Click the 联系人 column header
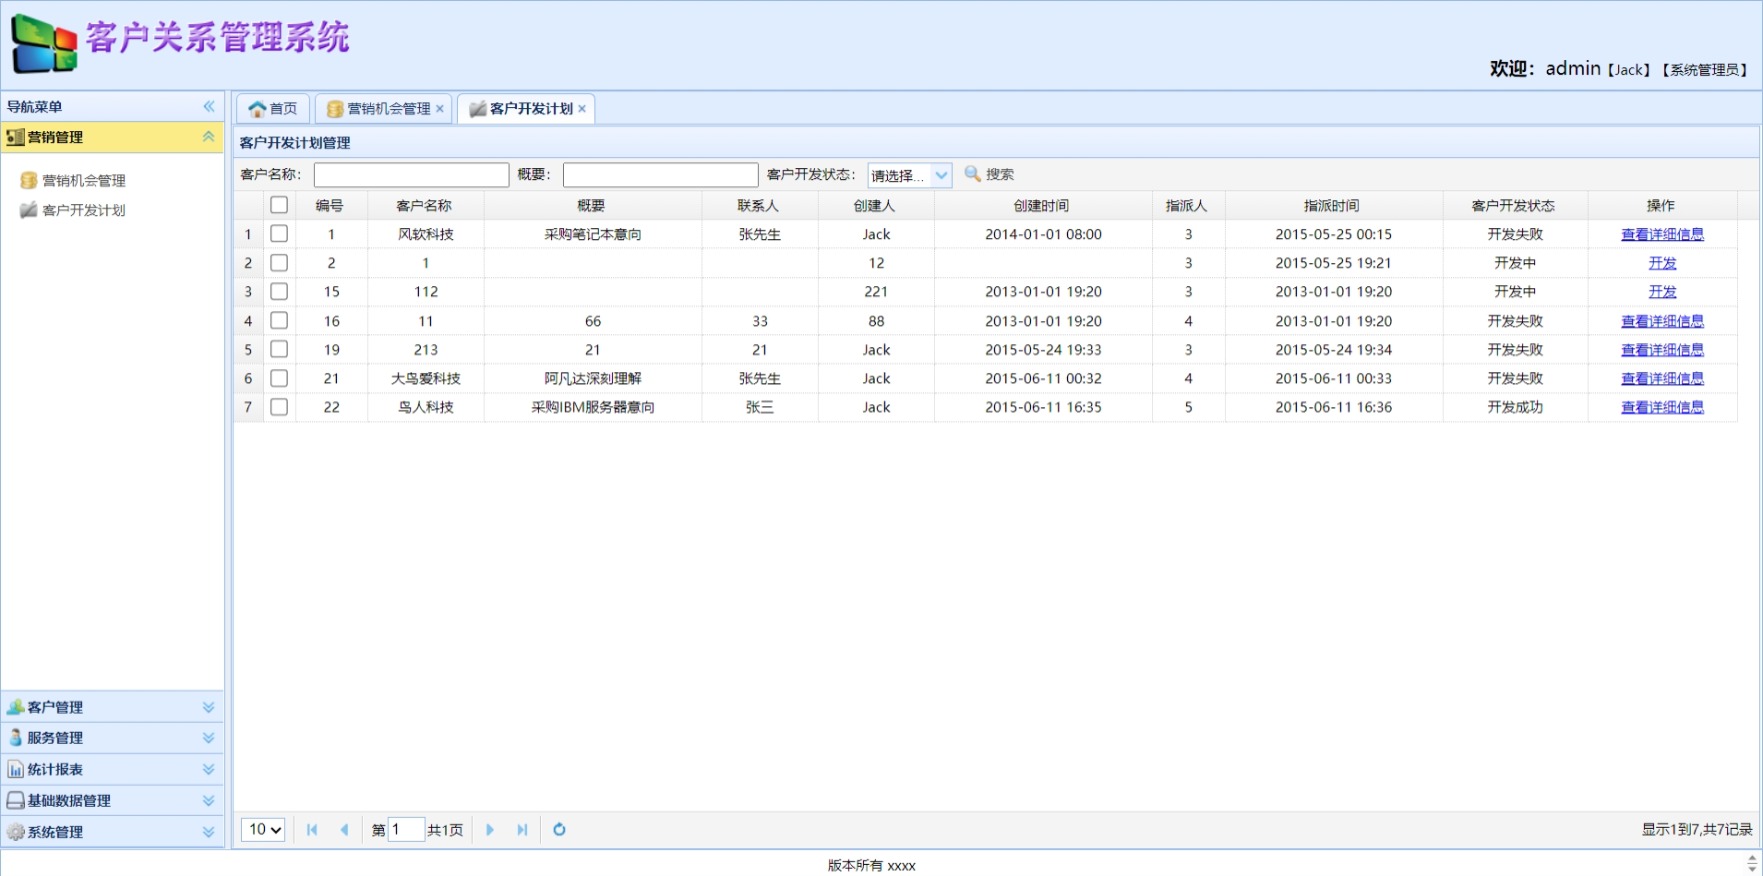 tap(759, 205)
